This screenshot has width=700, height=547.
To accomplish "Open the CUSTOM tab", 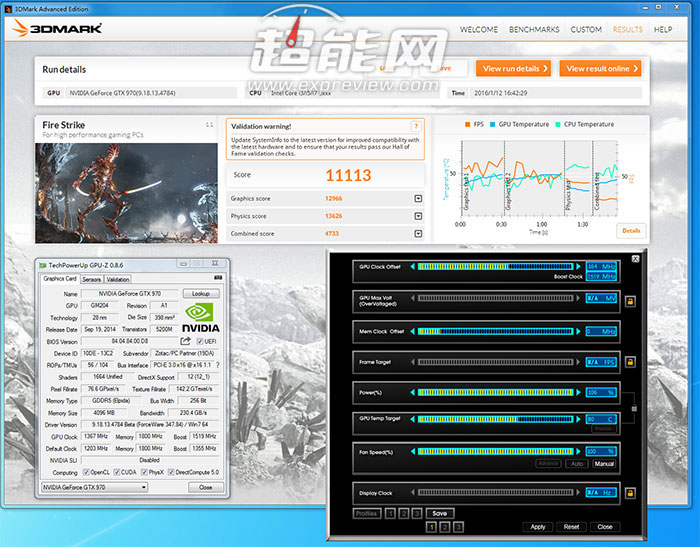I will click(586, 29).
